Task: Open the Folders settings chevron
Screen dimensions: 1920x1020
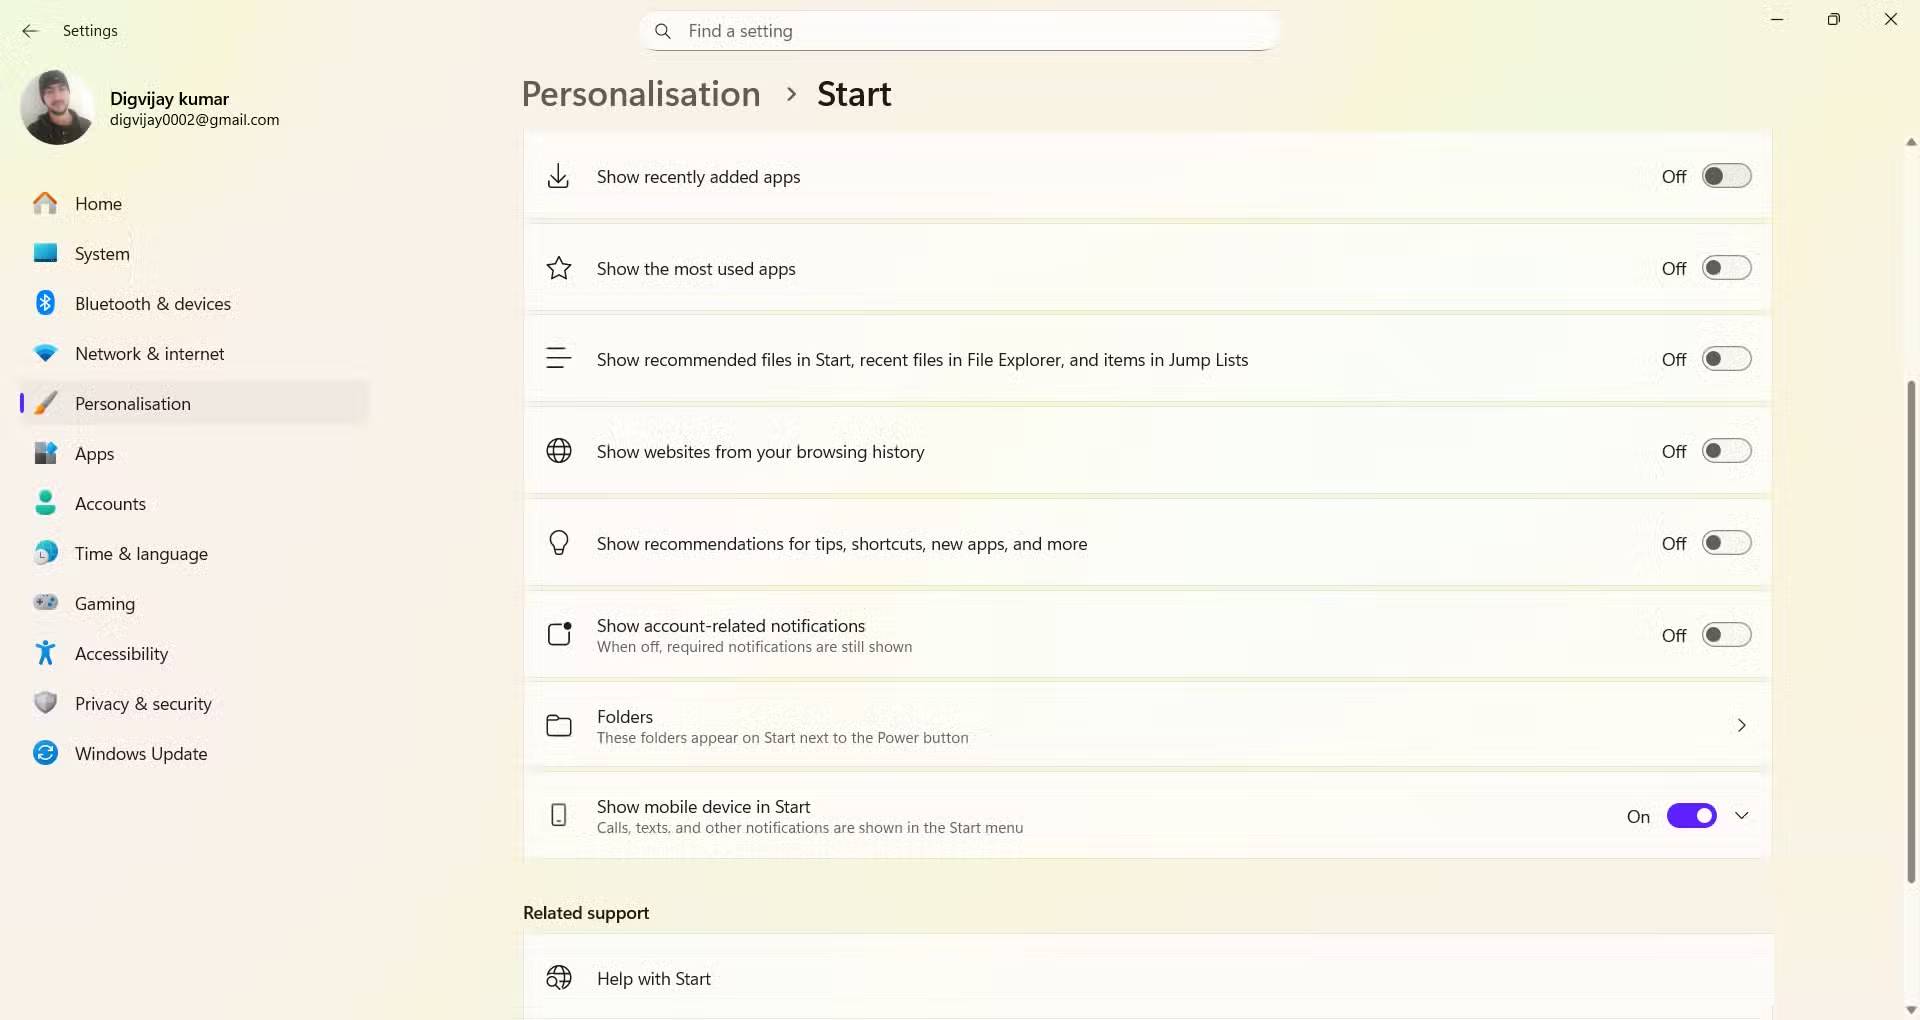Action: [x=1741, y=726]
